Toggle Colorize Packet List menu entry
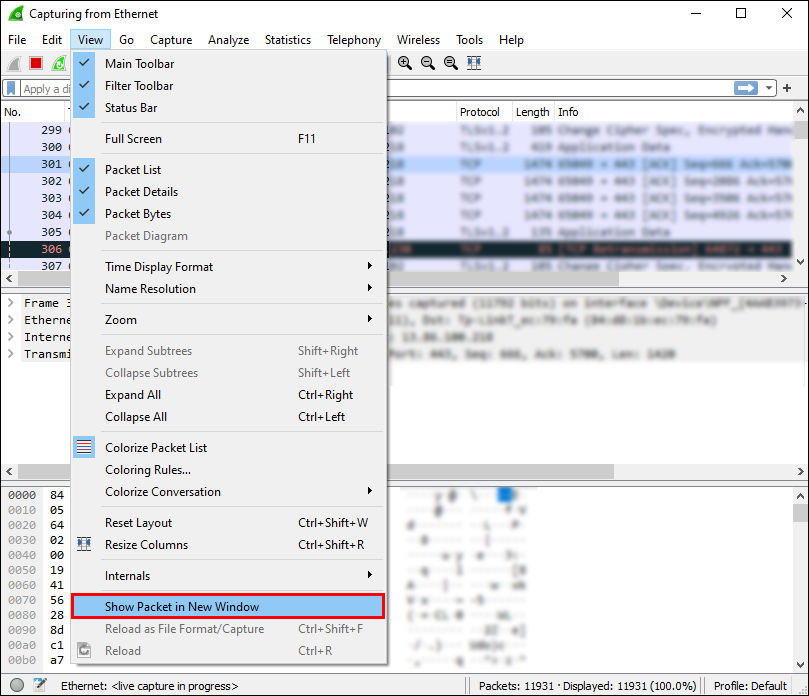 [x=227, y=447]
